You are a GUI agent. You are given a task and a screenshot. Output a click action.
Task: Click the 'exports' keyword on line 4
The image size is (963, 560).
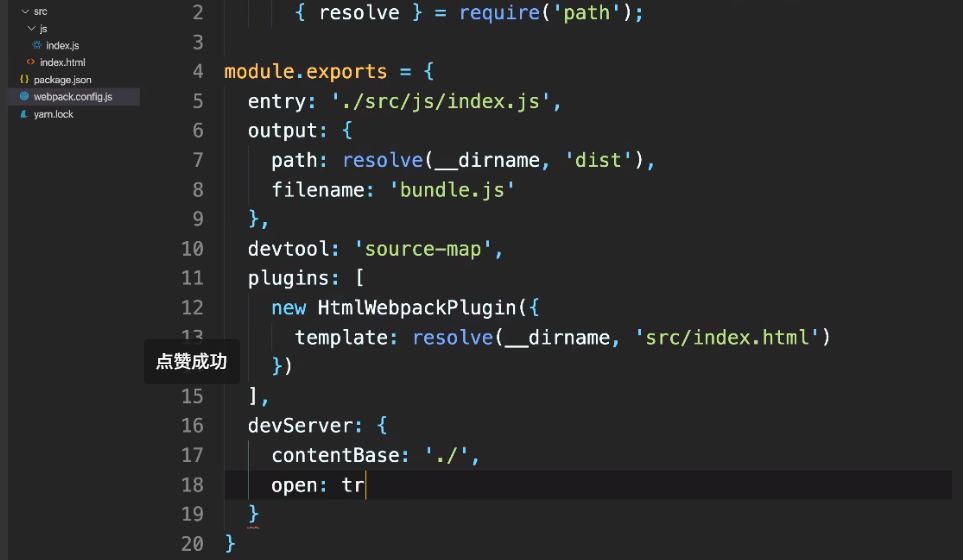click(346, 71)
